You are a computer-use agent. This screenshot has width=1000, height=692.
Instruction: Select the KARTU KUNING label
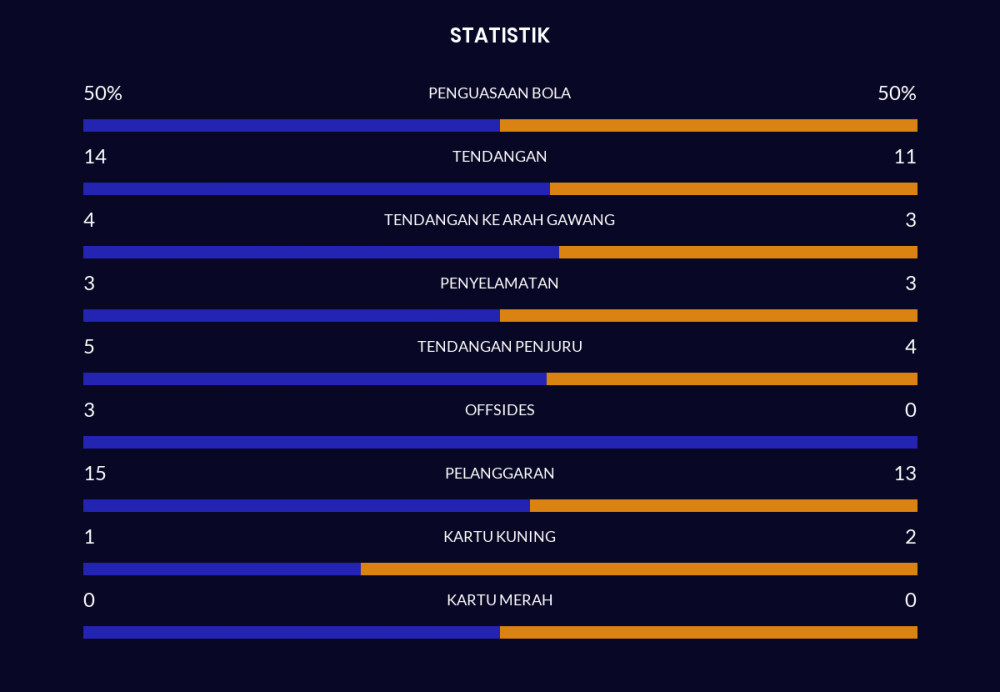click(x=499, y=537)
